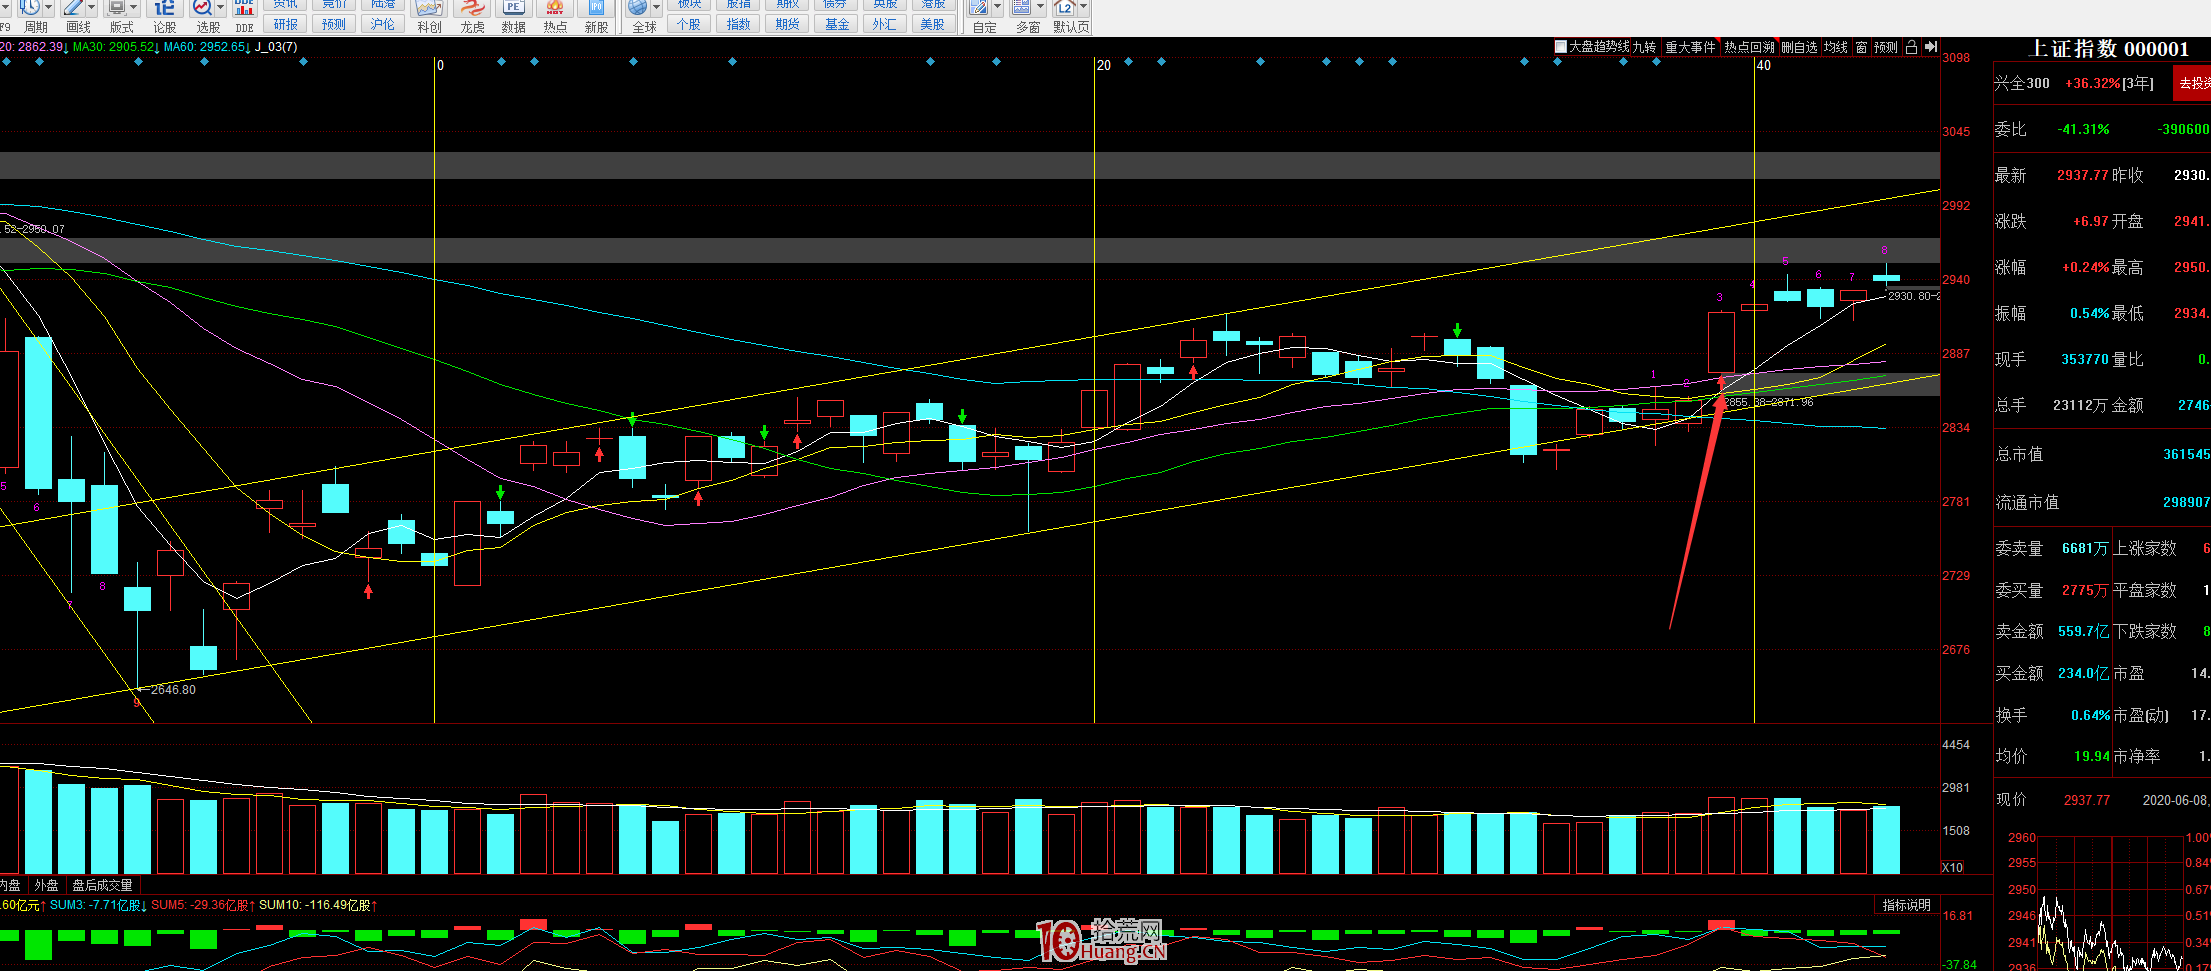
Task: Click the timeline marker labeled 40
Action: point(1763,65)
